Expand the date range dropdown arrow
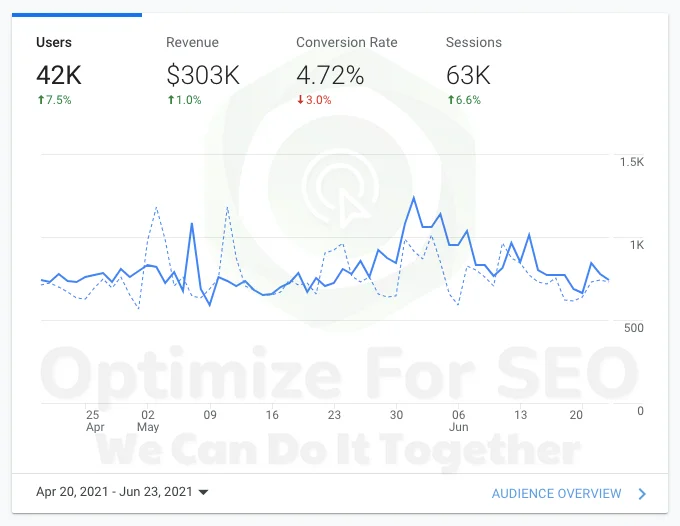This screenshot has height=526, width=680. [203, 492]
